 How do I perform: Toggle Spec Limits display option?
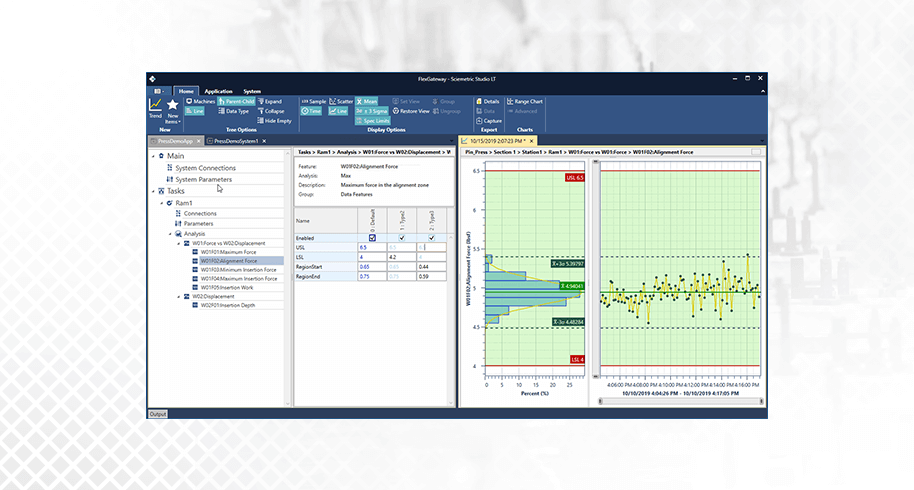click(372, 121)
